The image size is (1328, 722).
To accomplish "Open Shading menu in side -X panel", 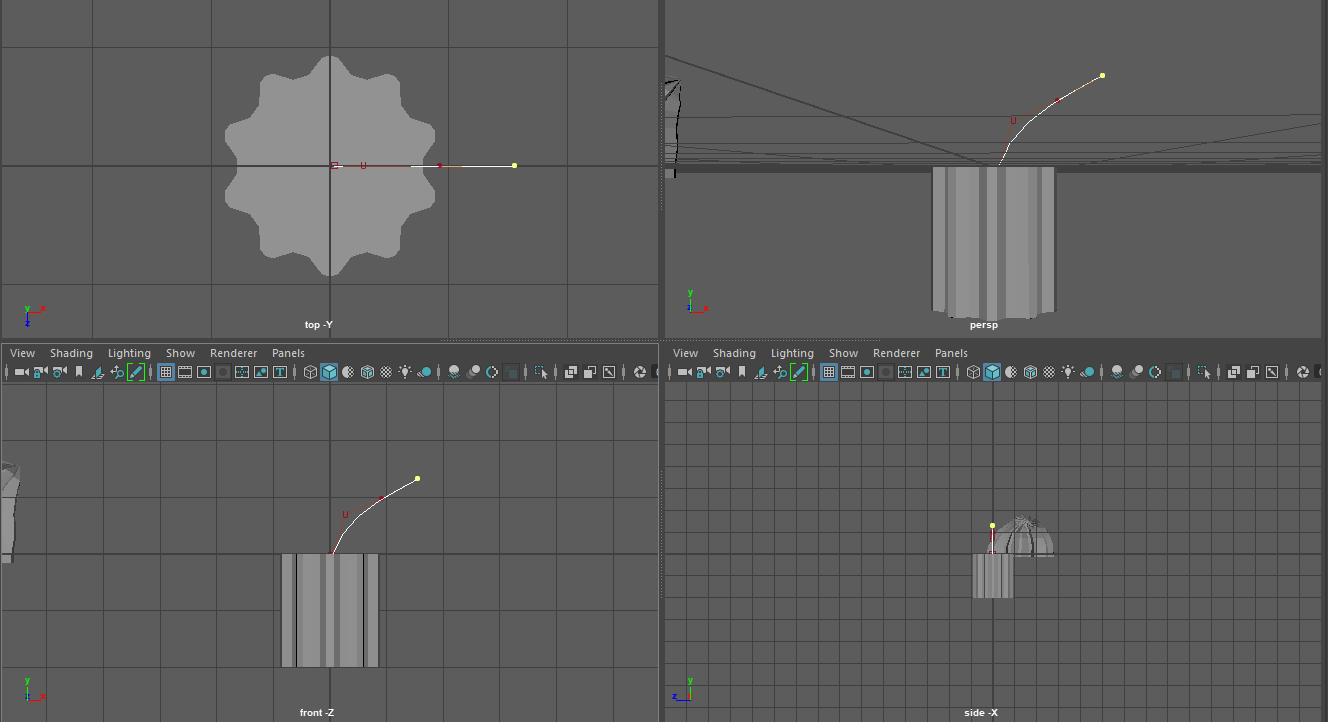I will pos(735,353).
